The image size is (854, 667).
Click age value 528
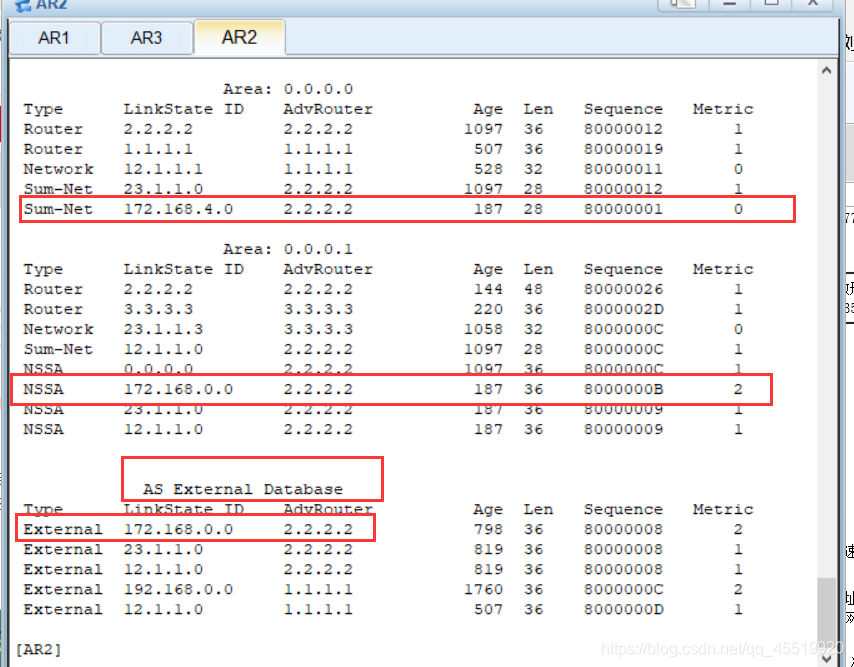[488, 169]
